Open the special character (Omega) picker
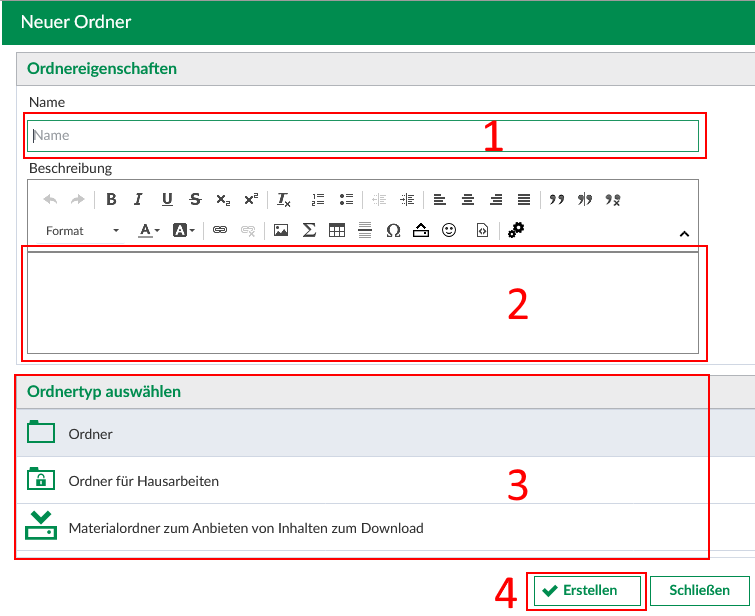 [393, 230]
